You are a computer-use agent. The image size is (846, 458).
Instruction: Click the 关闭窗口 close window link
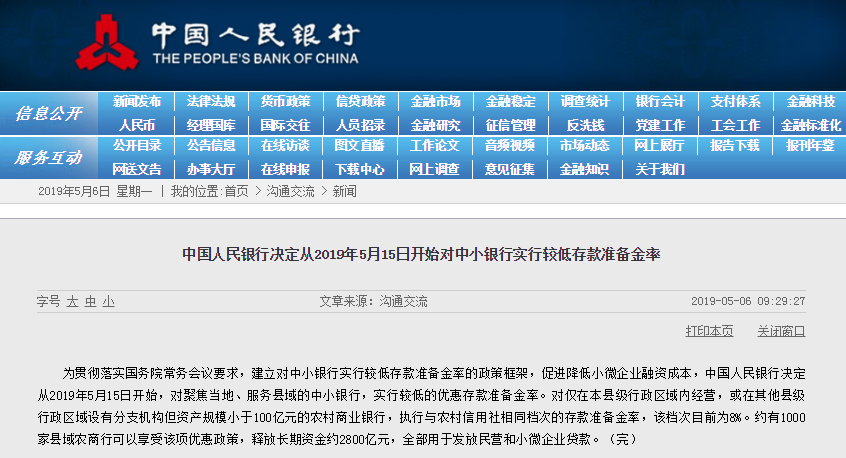tap(781, 331)
